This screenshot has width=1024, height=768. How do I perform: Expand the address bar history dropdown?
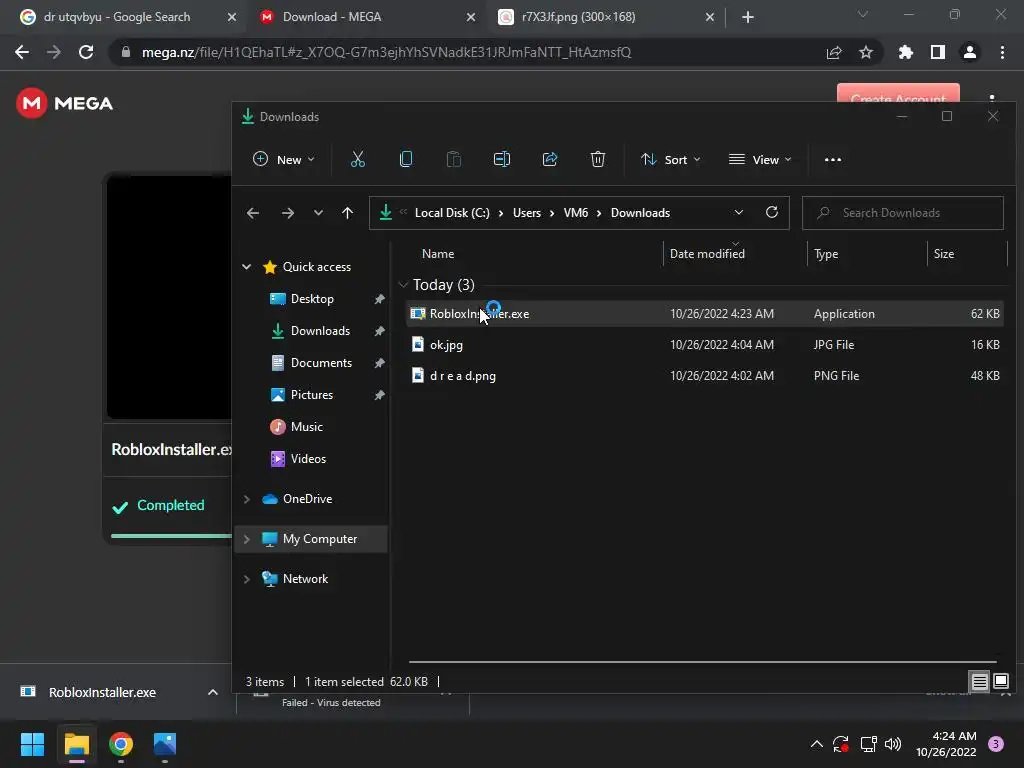tap(739, 212)
